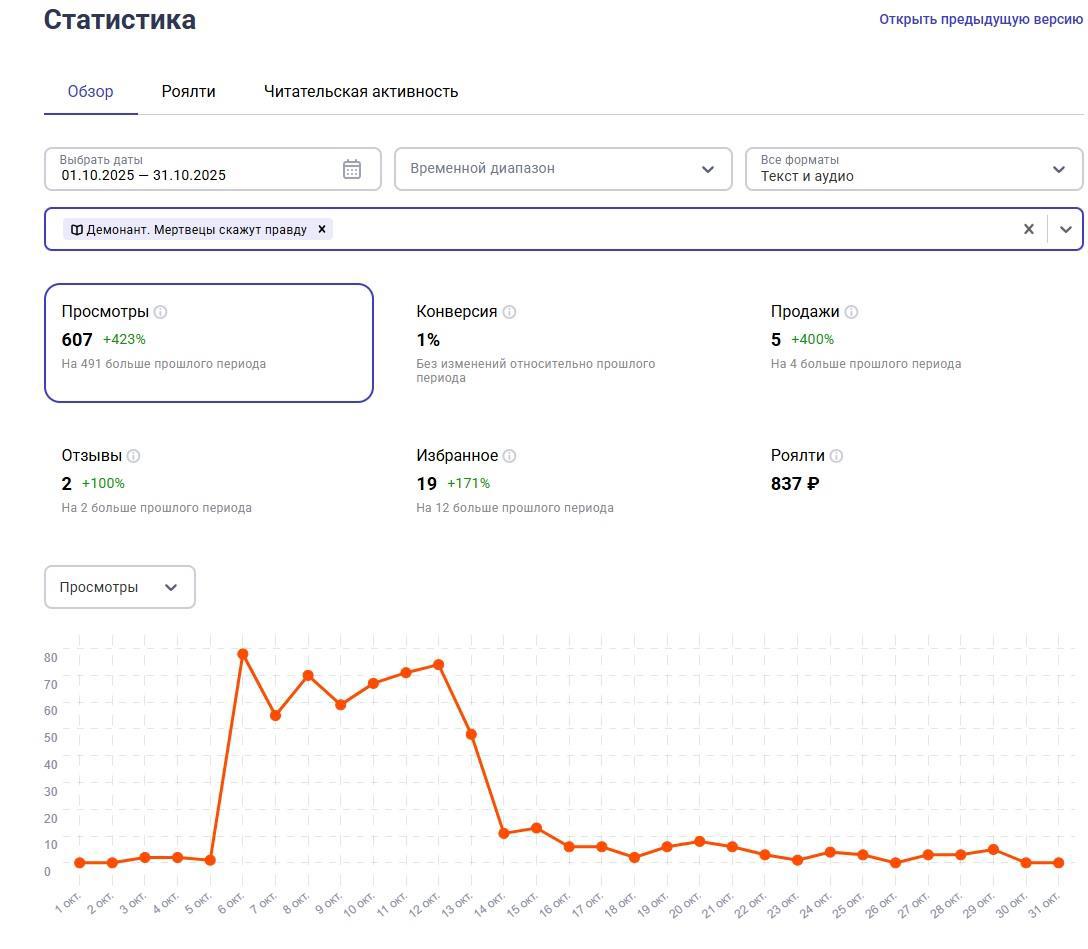The height and width of the screenshot is (949, 1088).
Task: Switch to the Роялти tab
Action: click(x=188, y=91)
